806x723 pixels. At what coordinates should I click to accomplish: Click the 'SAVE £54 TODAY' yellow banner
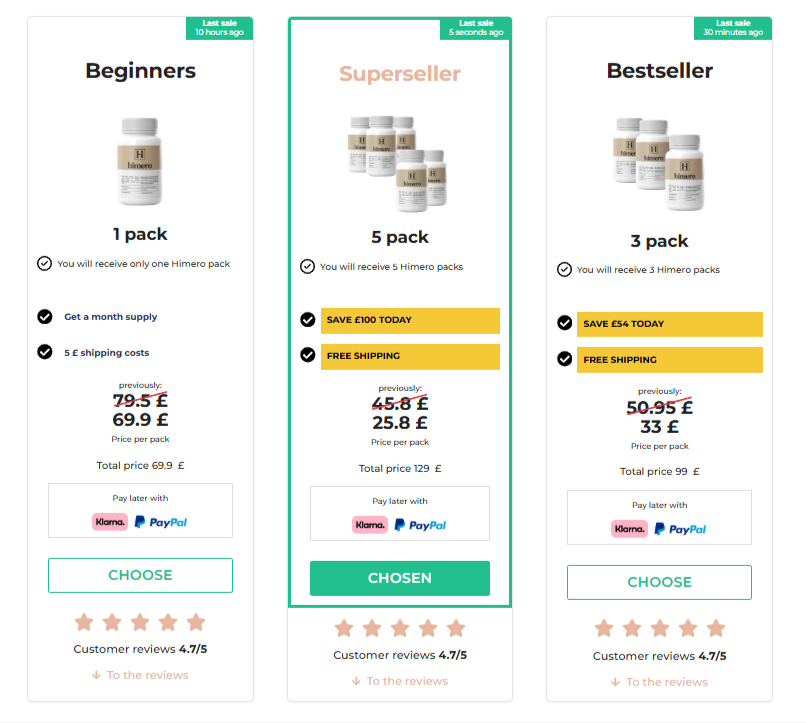(x=669, y=324)
